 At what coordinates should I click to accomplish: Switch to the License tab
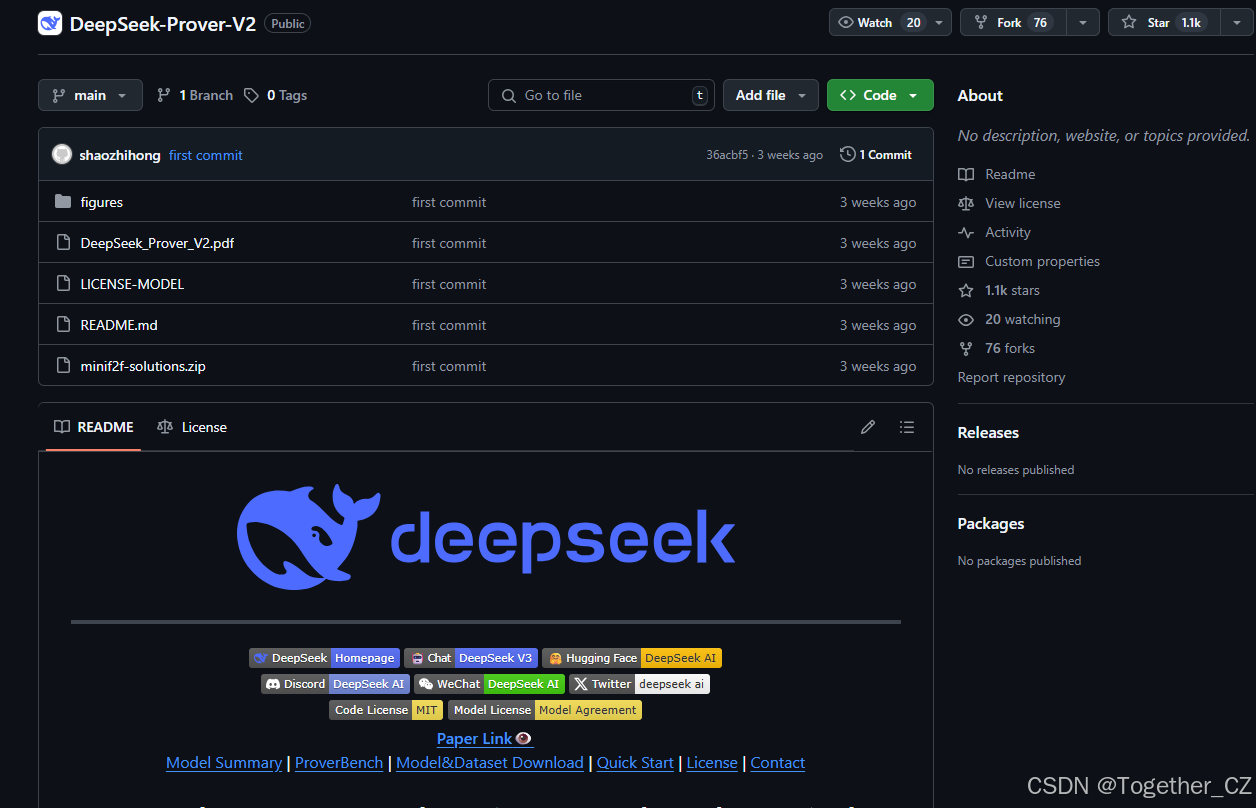(192, 427)
